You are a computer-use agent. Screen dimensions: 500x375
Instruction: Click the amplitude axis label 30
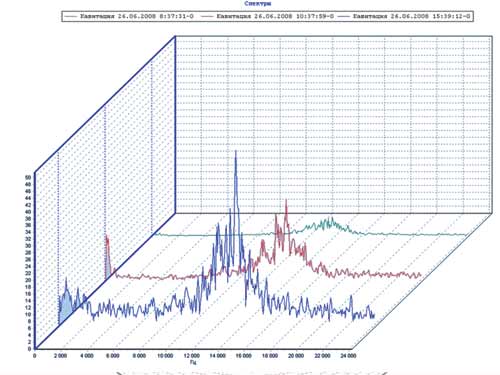29,246
